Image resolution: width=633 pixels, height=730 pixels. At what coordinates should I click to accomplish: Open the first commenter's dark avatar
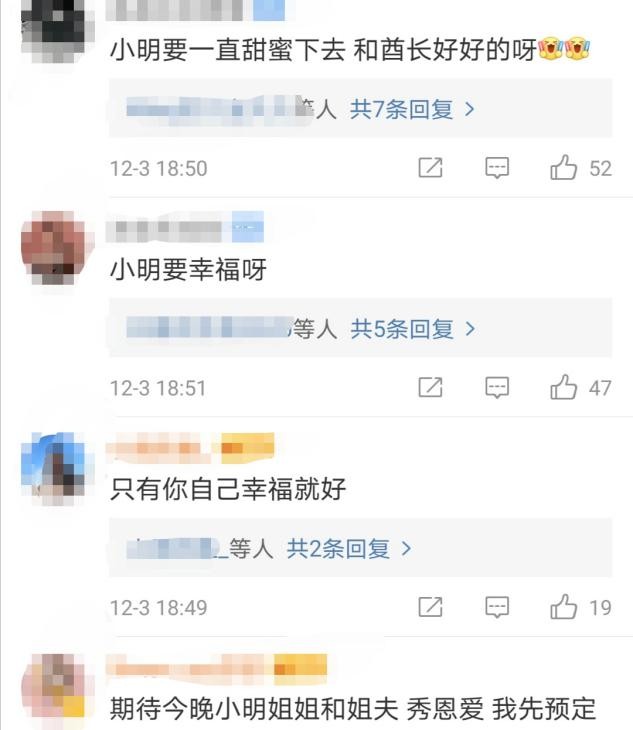click(x=58, y=29)
